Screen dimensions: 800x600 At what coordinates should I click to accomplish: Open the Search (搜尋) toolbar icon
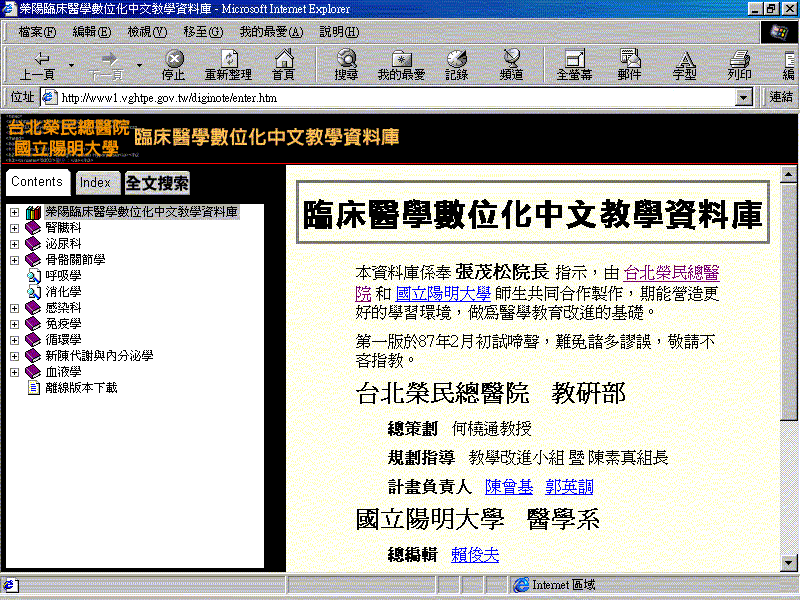346,65
